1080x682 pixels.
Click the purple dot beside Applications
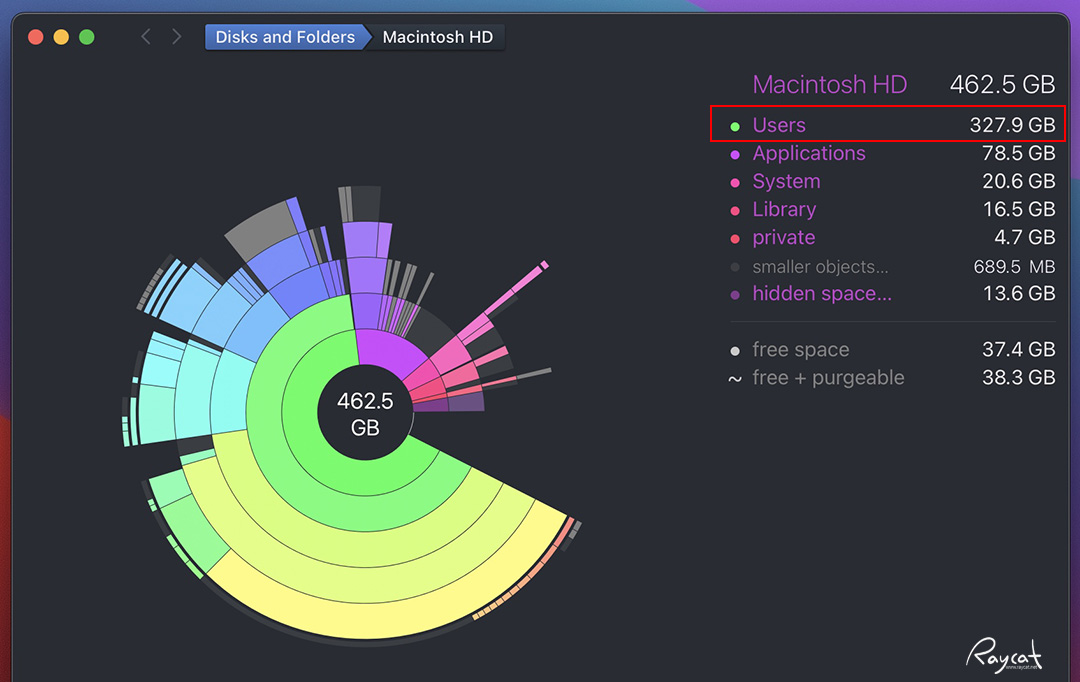[735, 155]
